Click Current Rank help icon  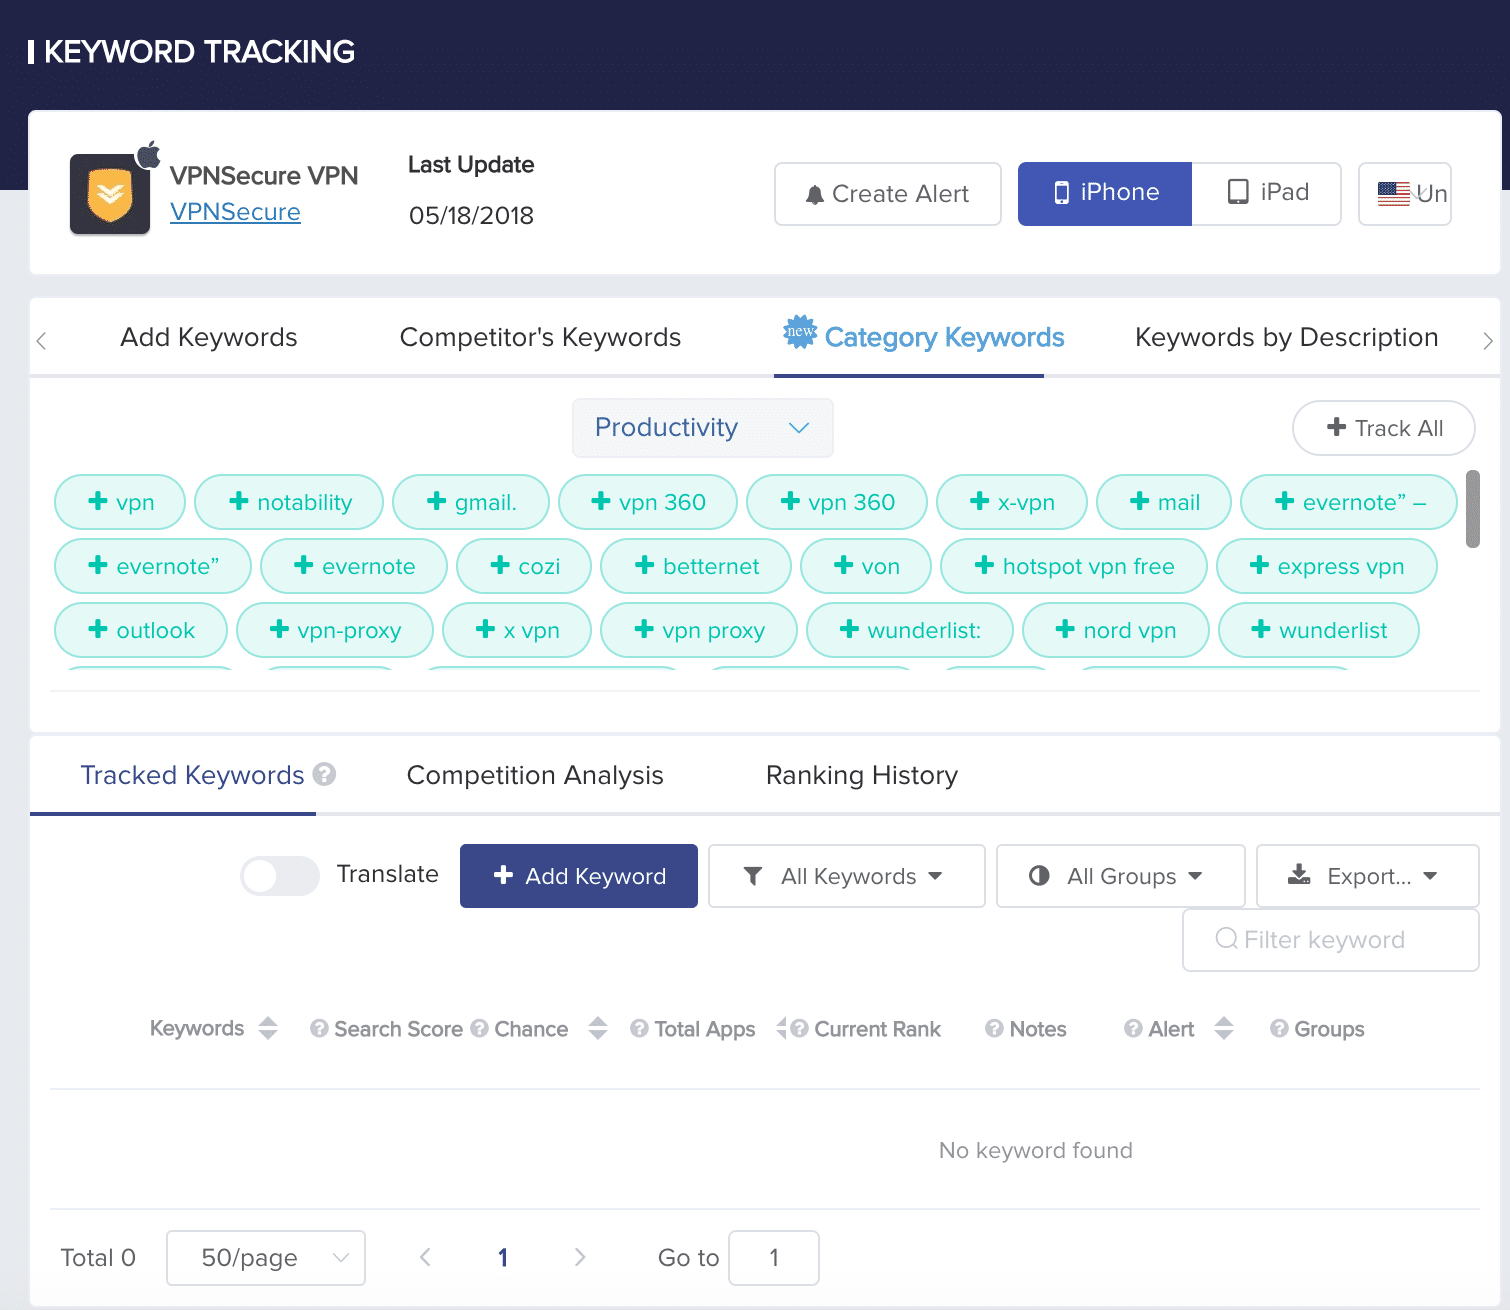point(799,1028)
